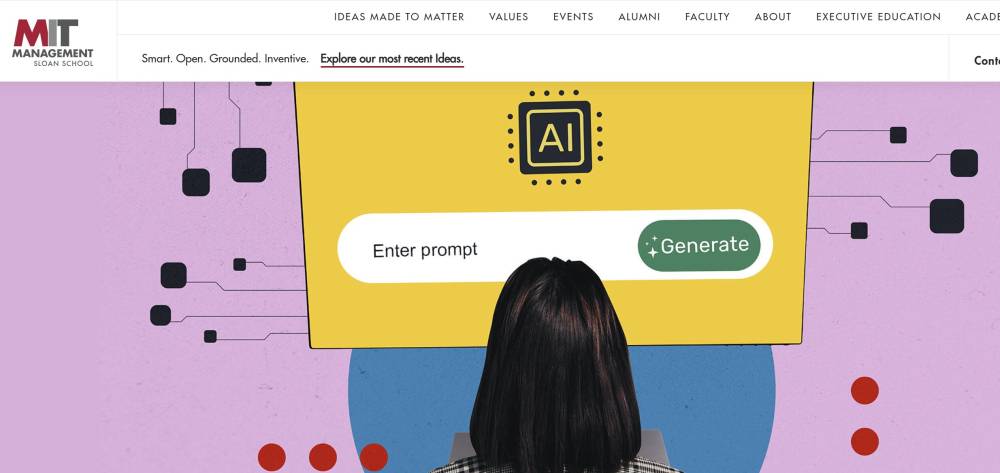The height and width of the screenshot is (473, 1000).
Task: Open Ideas Made to Matter menu
Action: pyautogui.click(x=399, y=17)
